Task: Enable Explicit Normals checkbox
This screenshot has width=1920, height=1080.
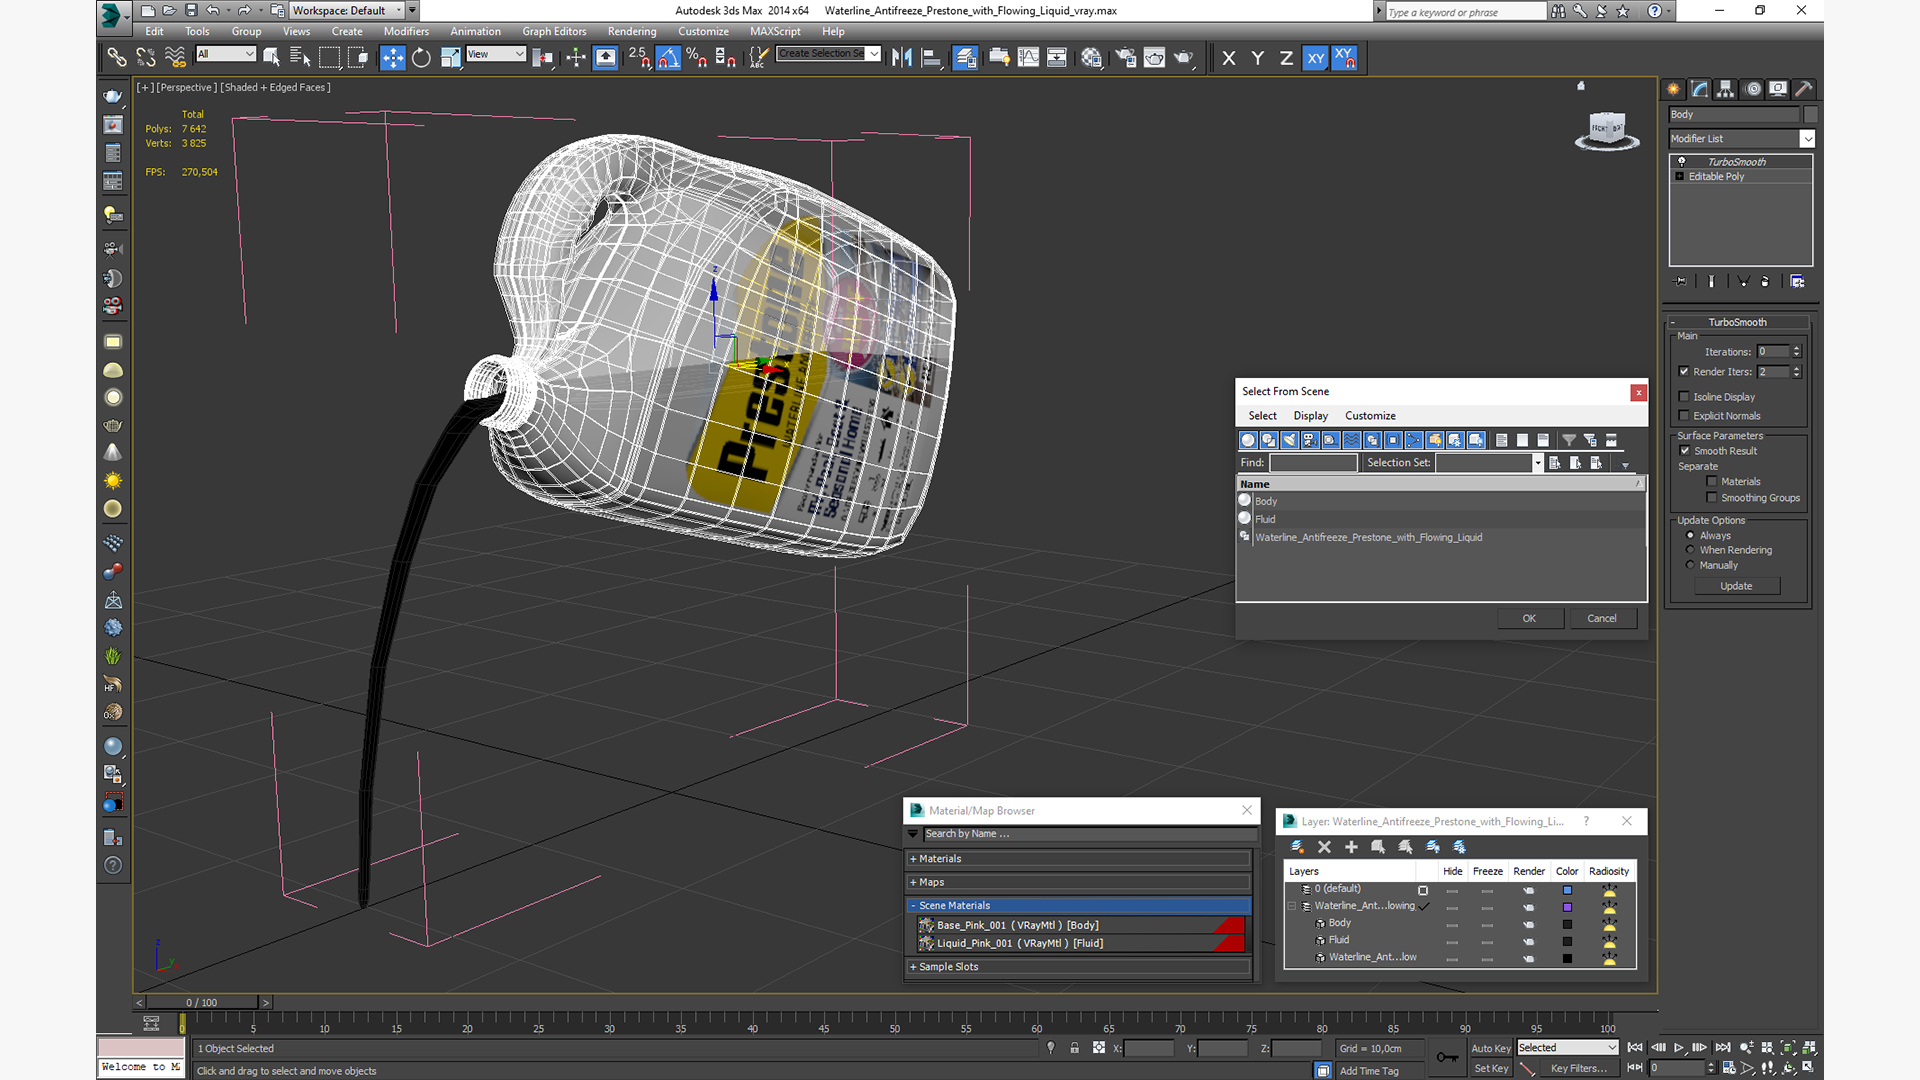Action: coord(1684,415)
